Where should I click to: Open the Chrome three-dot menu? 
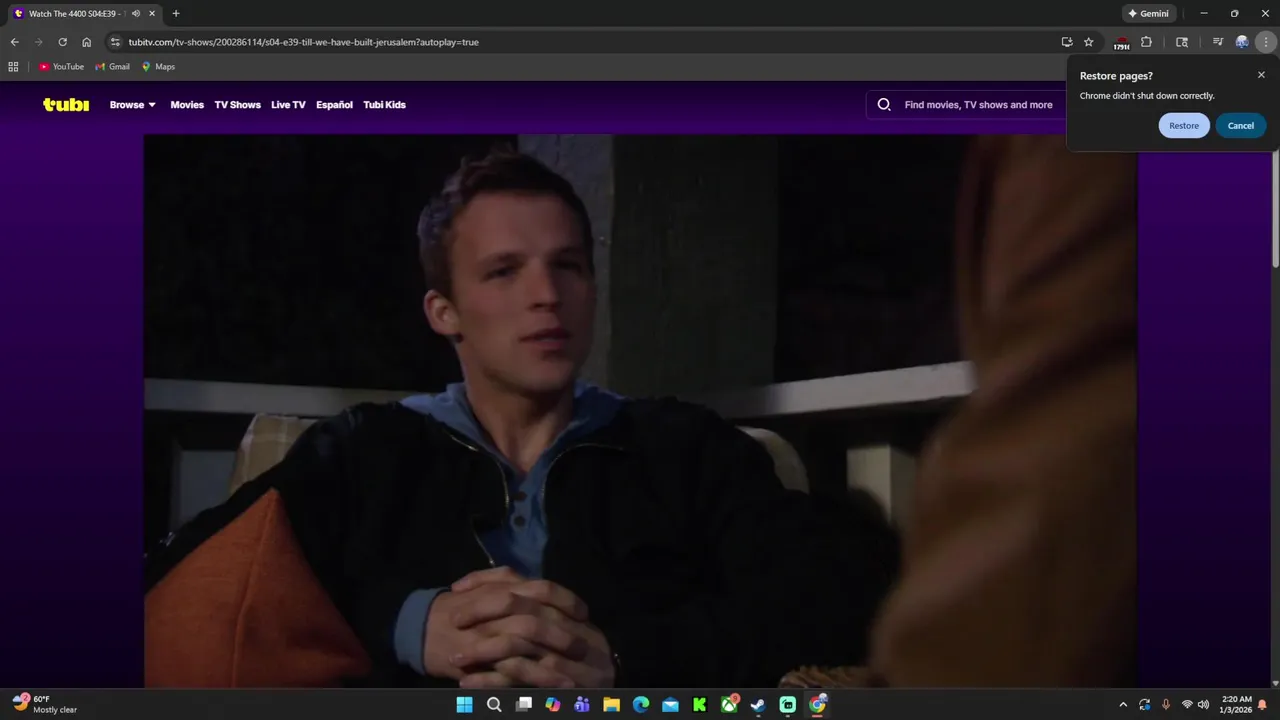[1266, 42]
